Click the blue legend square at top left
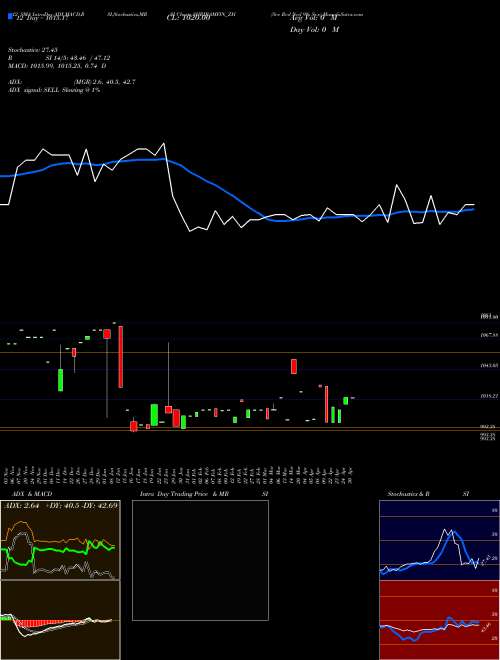Image resolution: width=500 pixels, height=660 pixels. [x=11, y=16]
